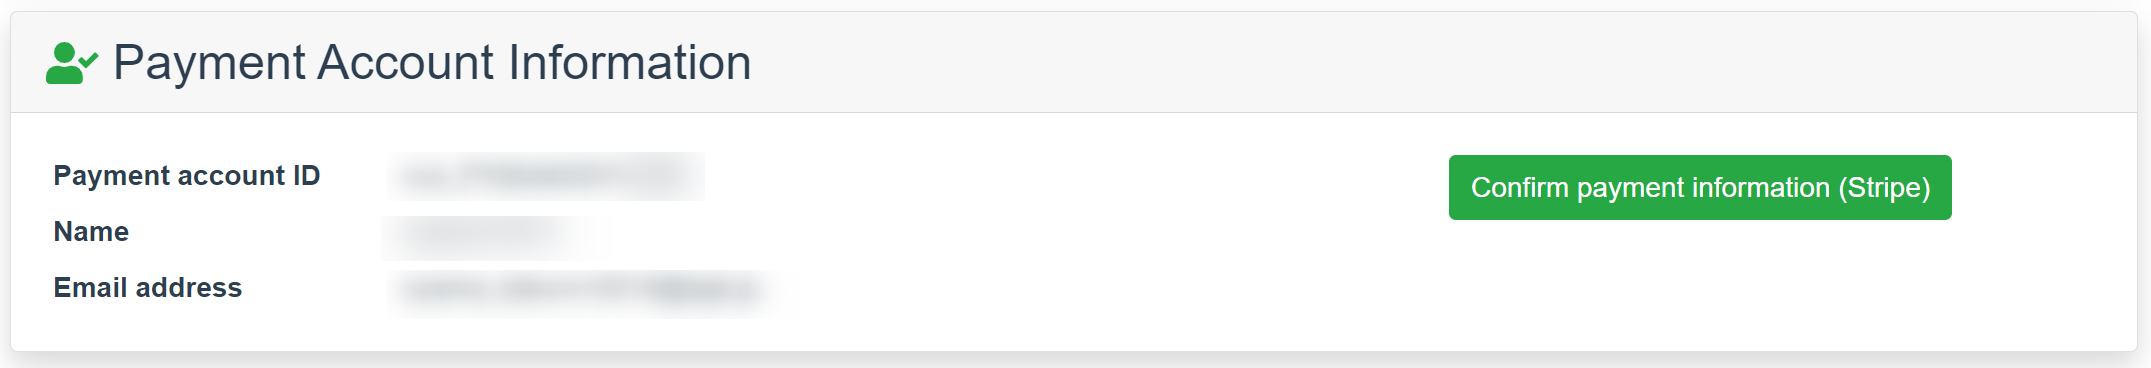Click the word Information in the heading

[x=630, y=63]
